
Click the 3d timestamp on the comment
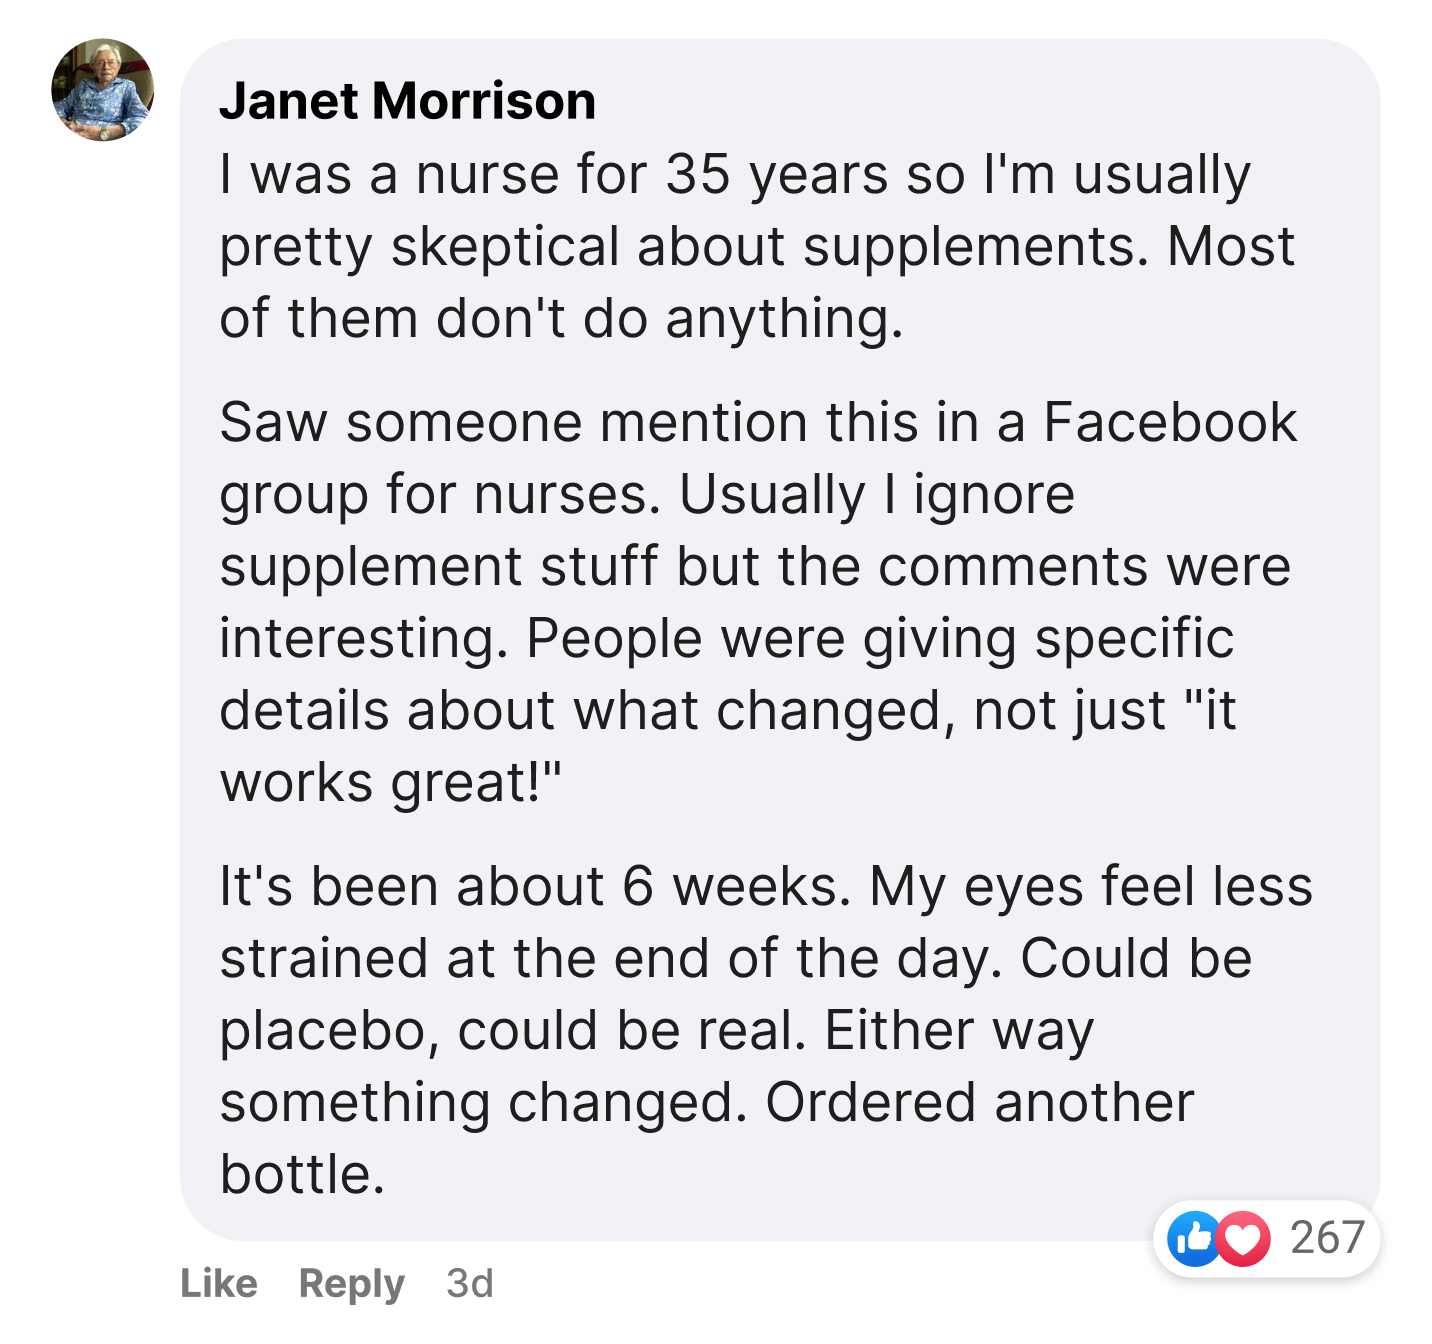(x=470, y=1284)
